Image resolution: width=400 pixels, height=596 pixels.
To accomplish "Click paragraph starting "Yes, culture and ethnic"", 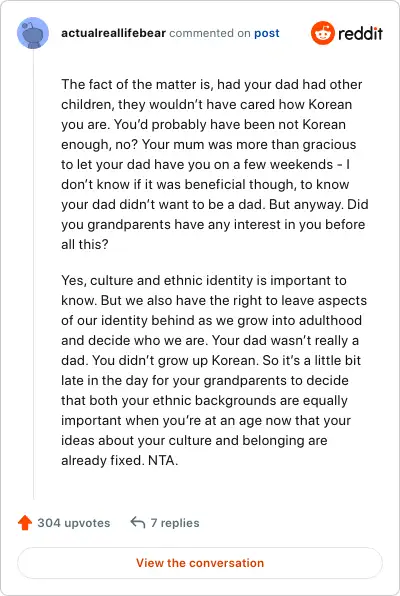I will (x=214, y=370).
